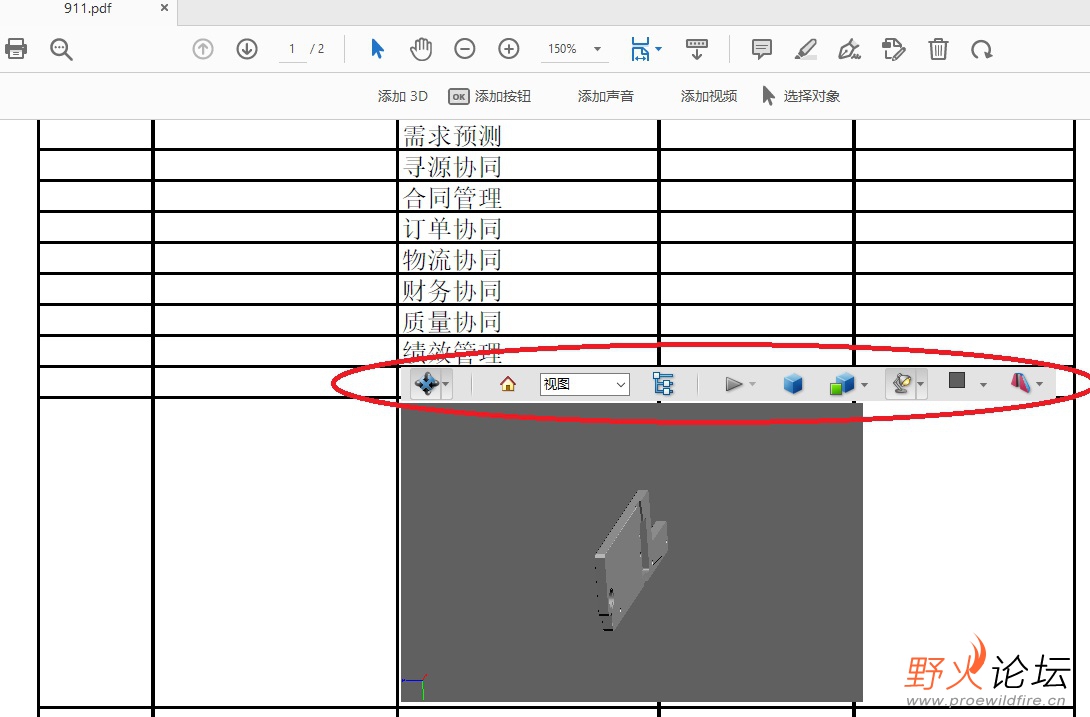Click the delete trash icon
Image resolution: width=1090 pixels, height=717 pixels.
[938, 49]
